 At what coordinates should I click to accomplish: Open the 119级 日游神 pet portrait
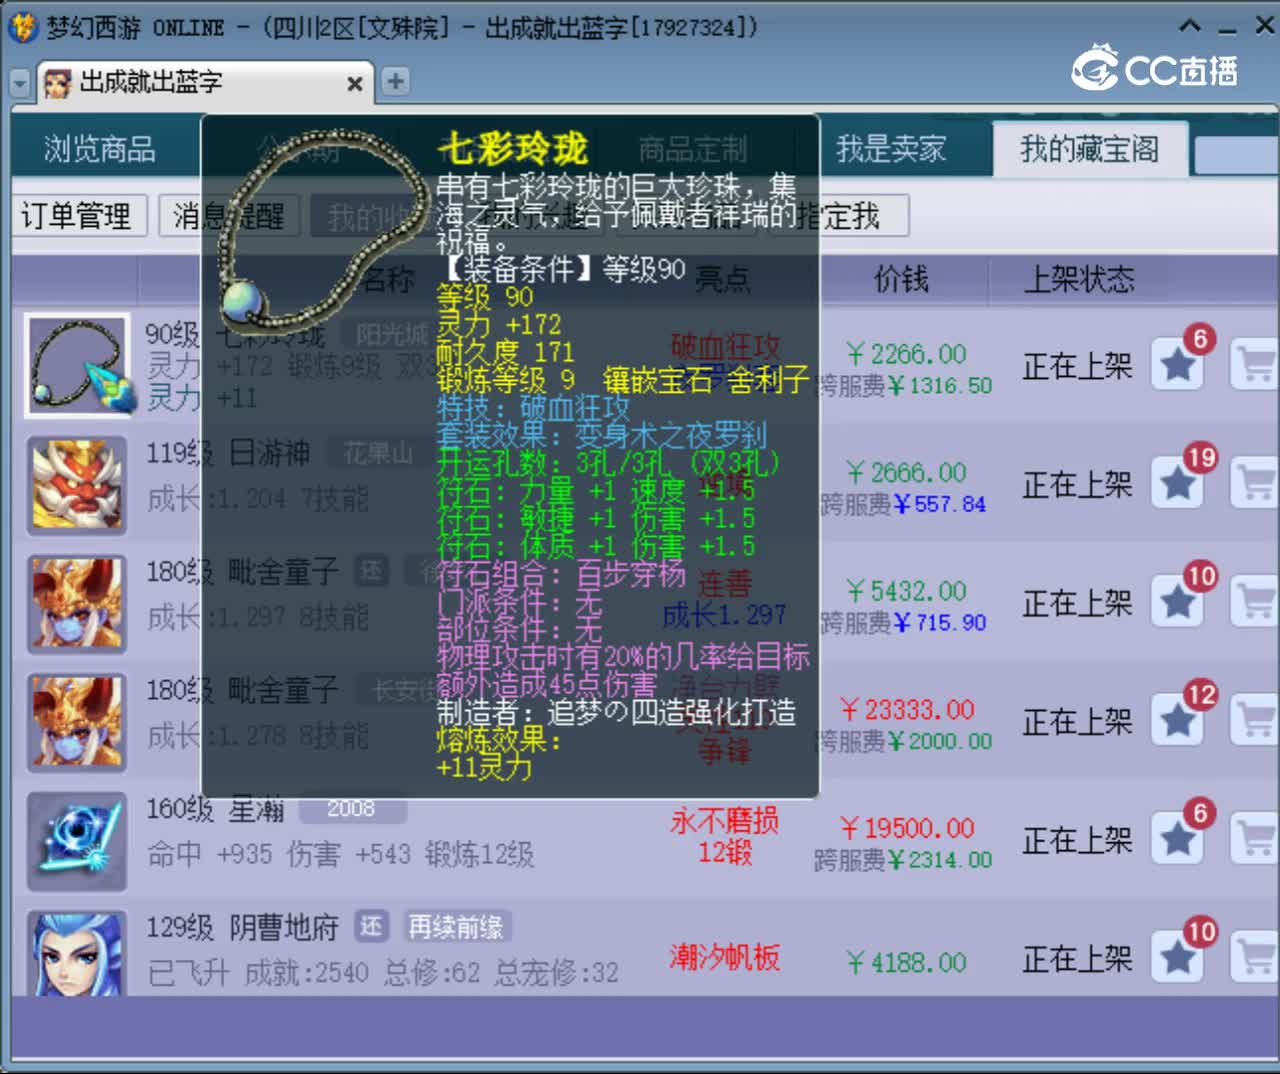[x=78, y=484]
